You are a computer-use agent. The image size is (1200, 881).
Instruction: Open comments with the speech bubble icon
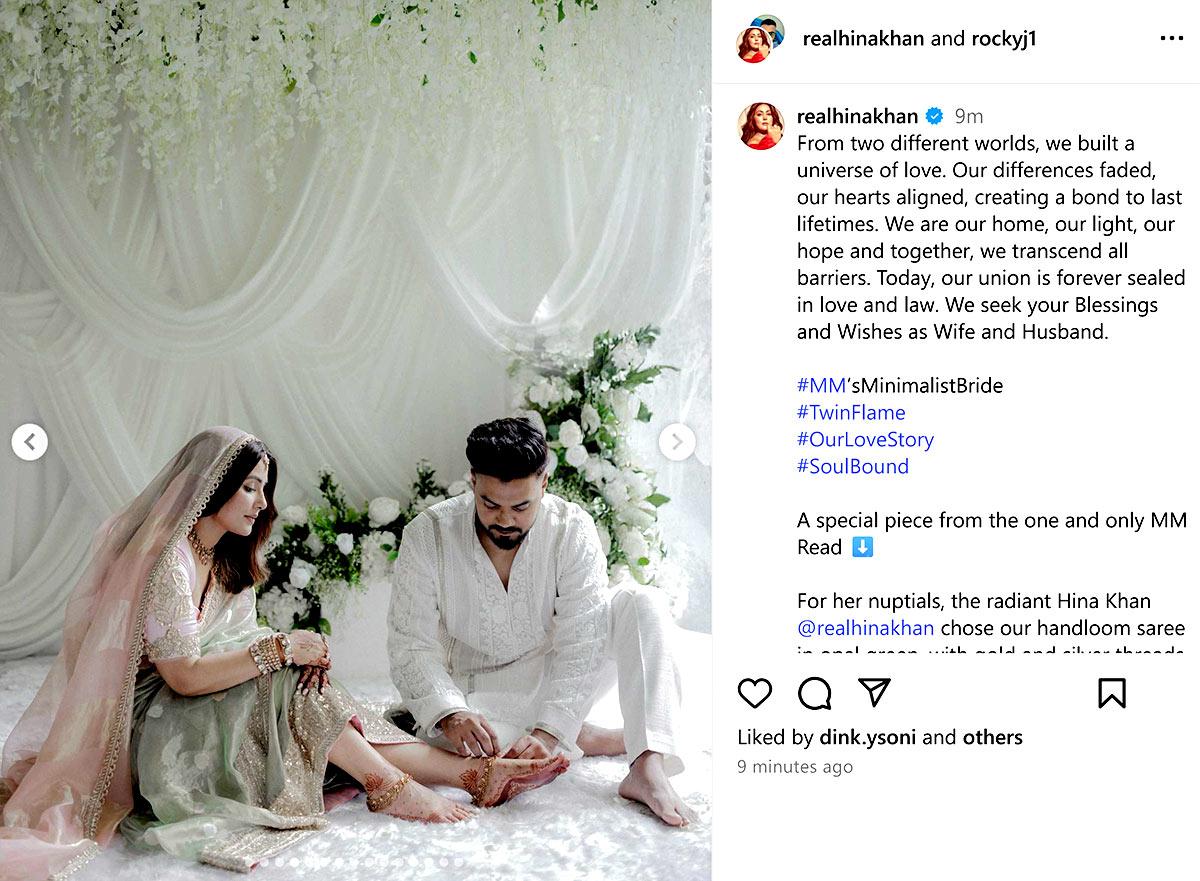[x=815, y=693]
